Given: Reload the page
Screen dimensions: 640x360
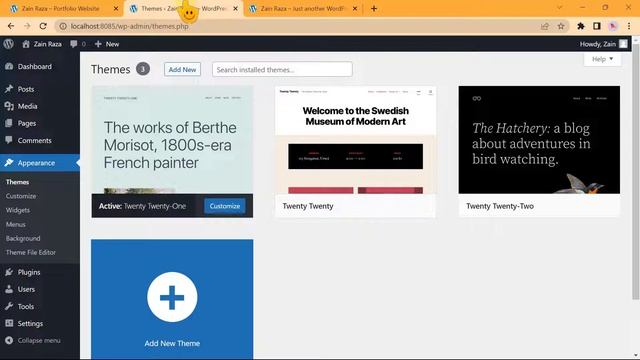Looking at the screenshot, I should tap(43, 26).
